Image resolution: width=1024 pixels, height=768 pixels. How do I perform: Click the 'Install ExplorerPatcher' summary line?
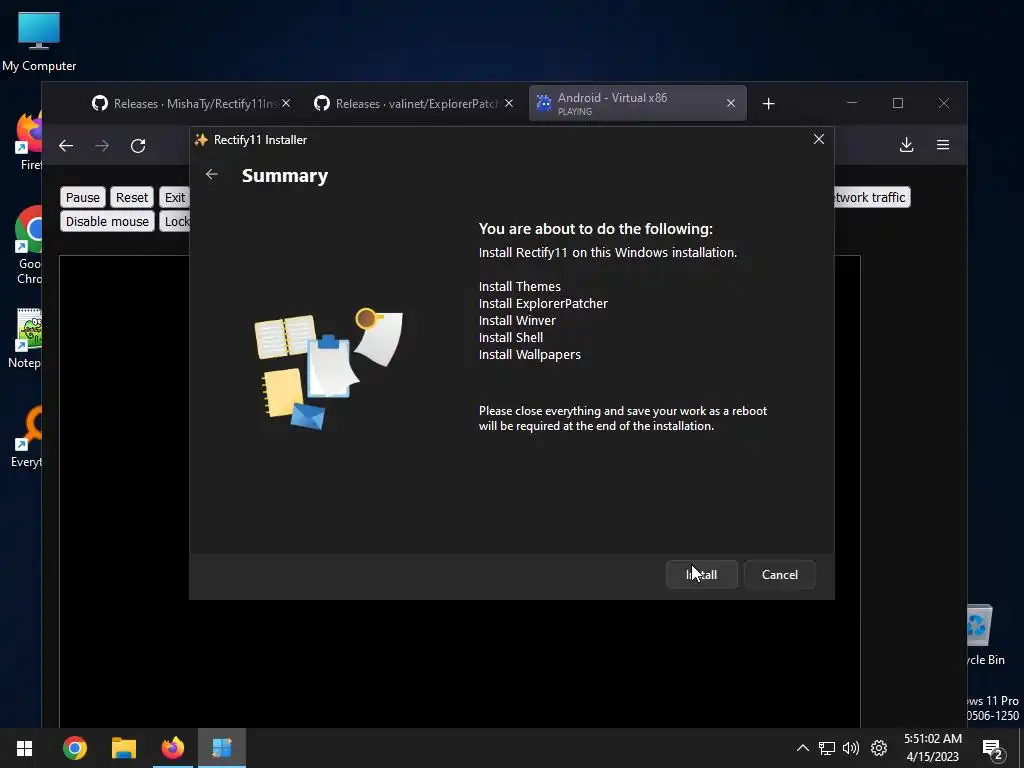543,304
